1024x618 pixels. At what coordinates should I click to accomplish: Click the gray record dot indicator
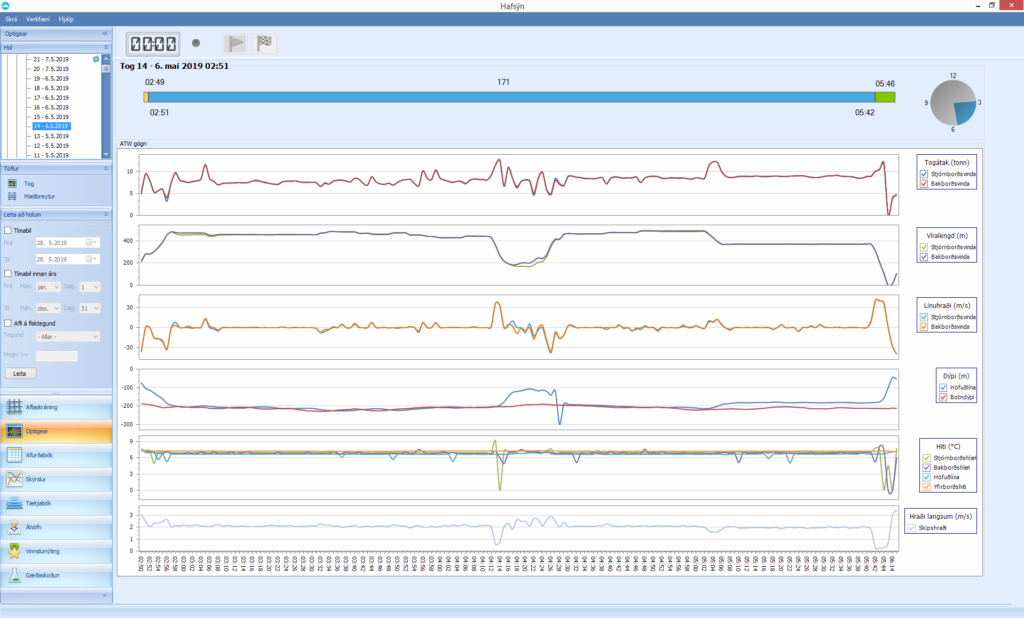196,43
